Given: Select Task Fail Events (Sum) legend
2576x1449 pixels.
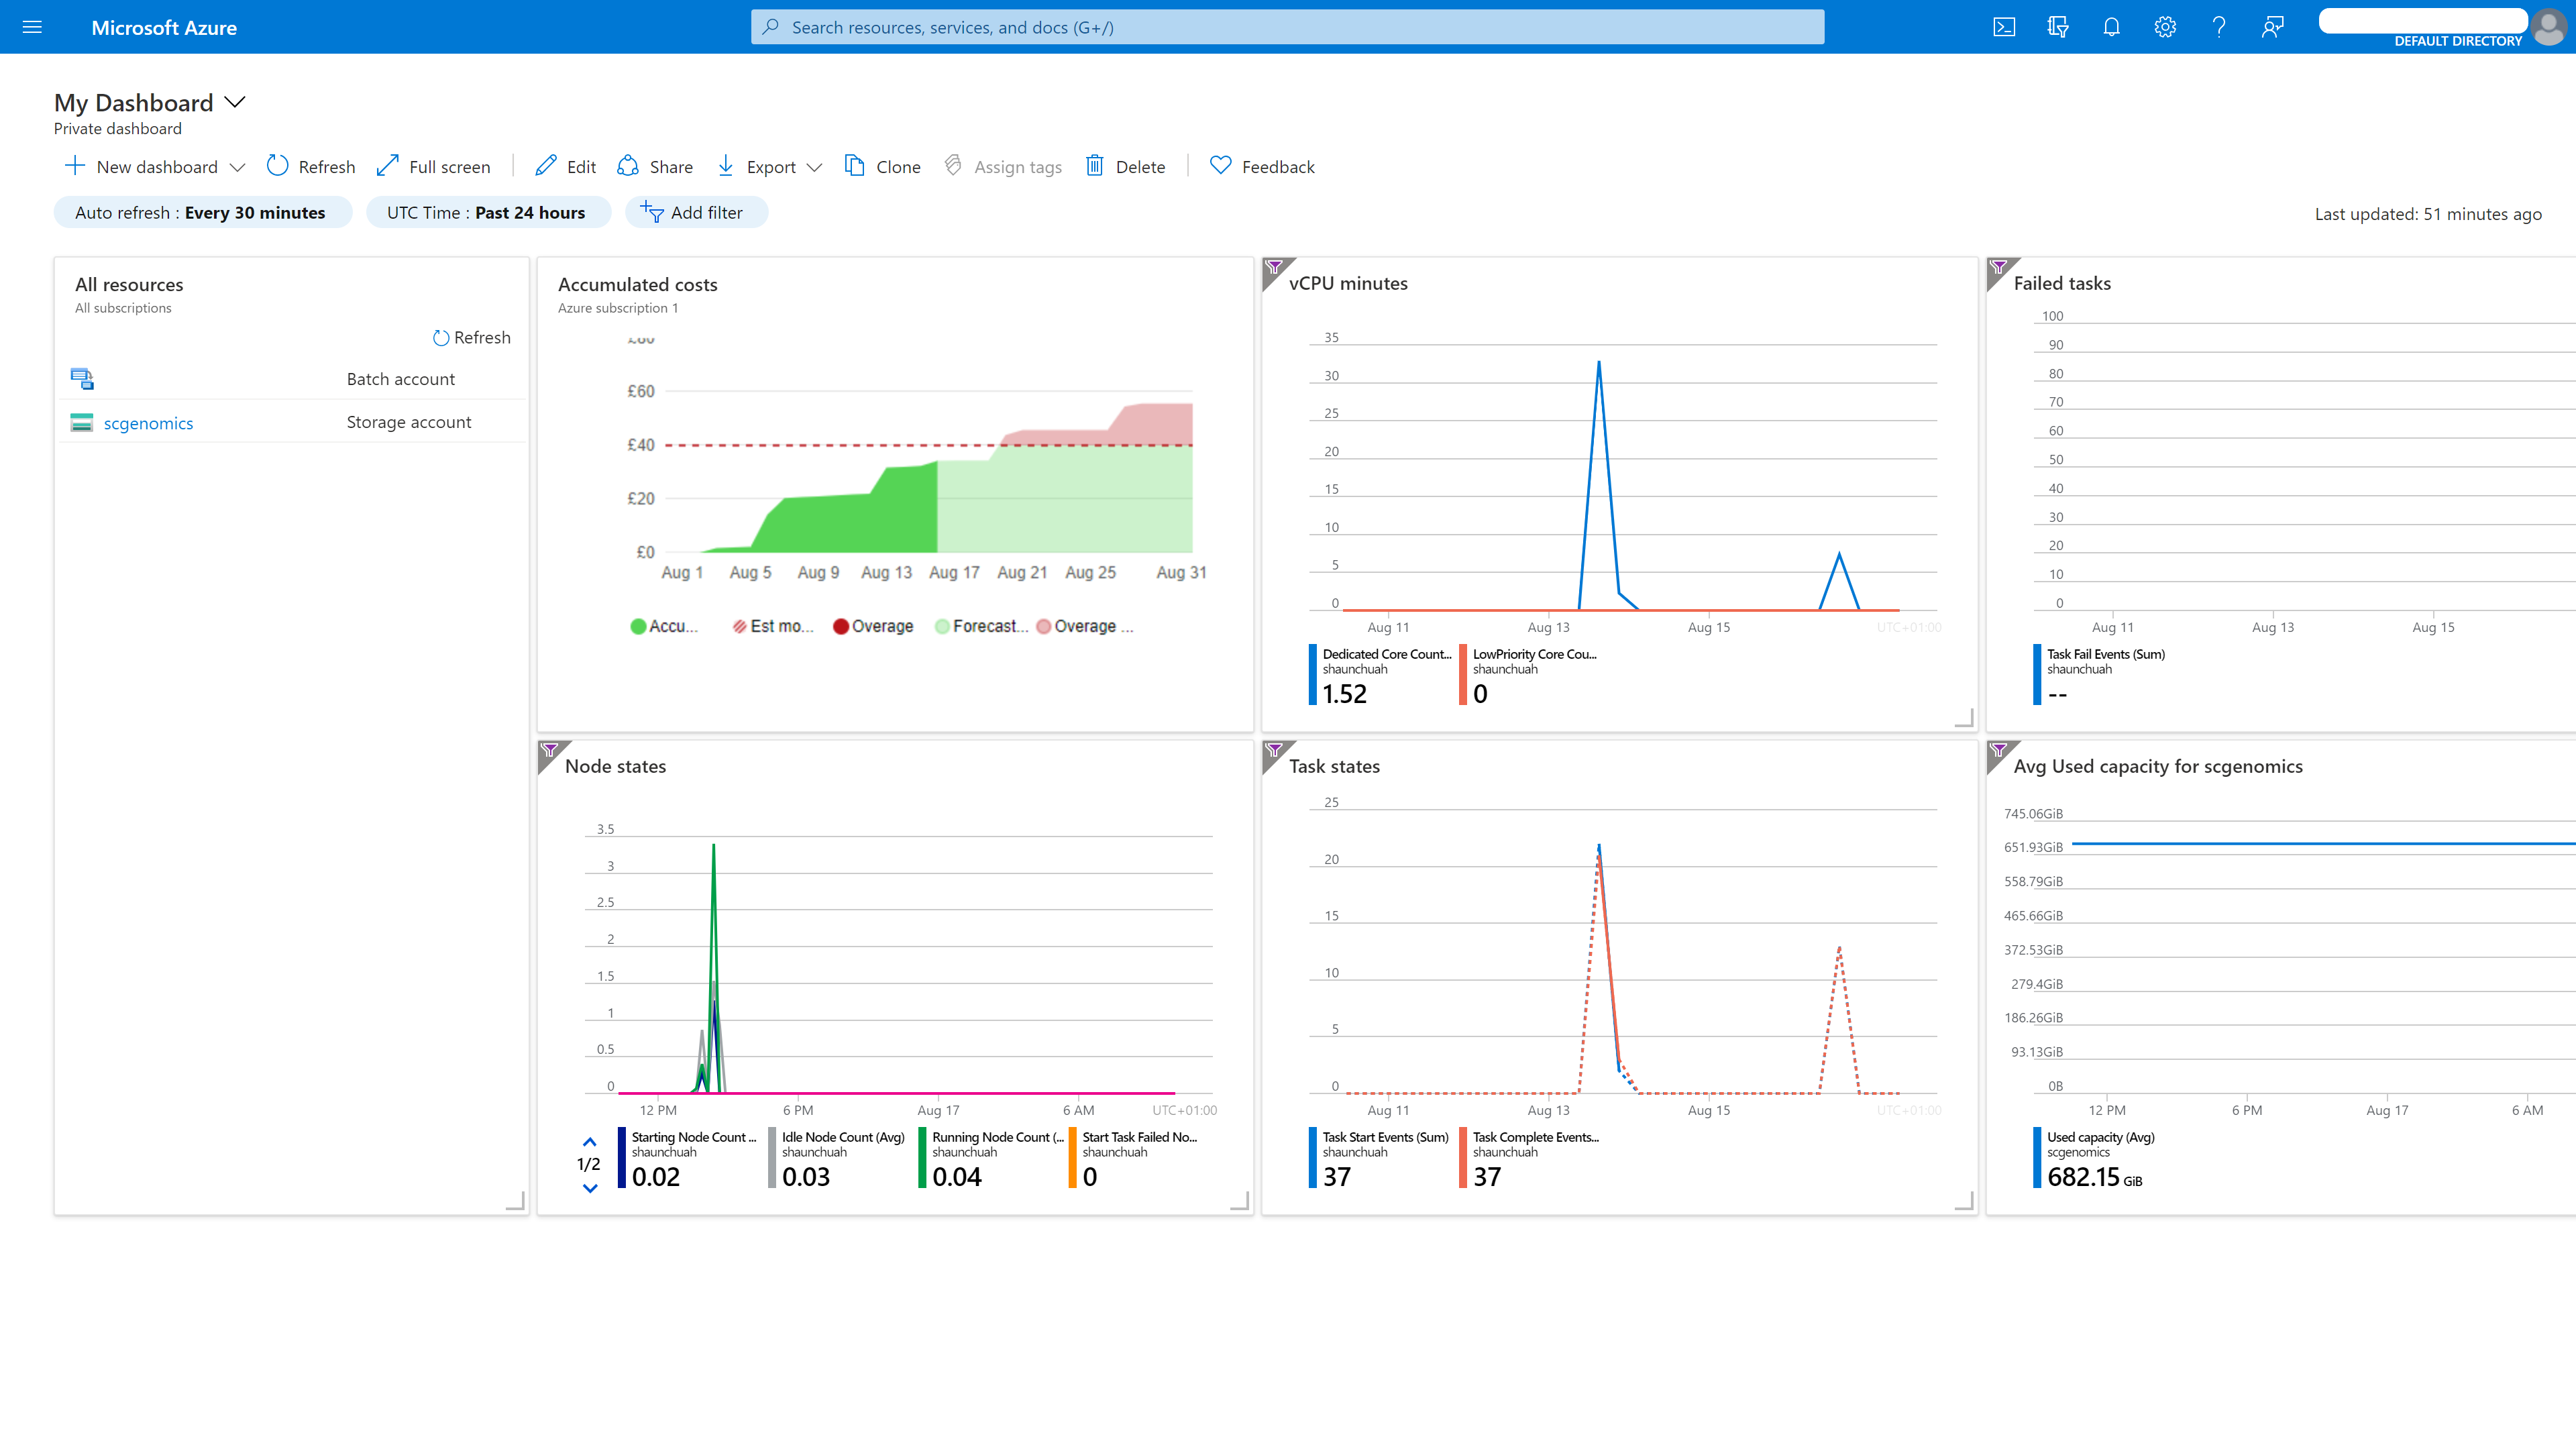Looking at the screenshot, I should pos(2100,675).
